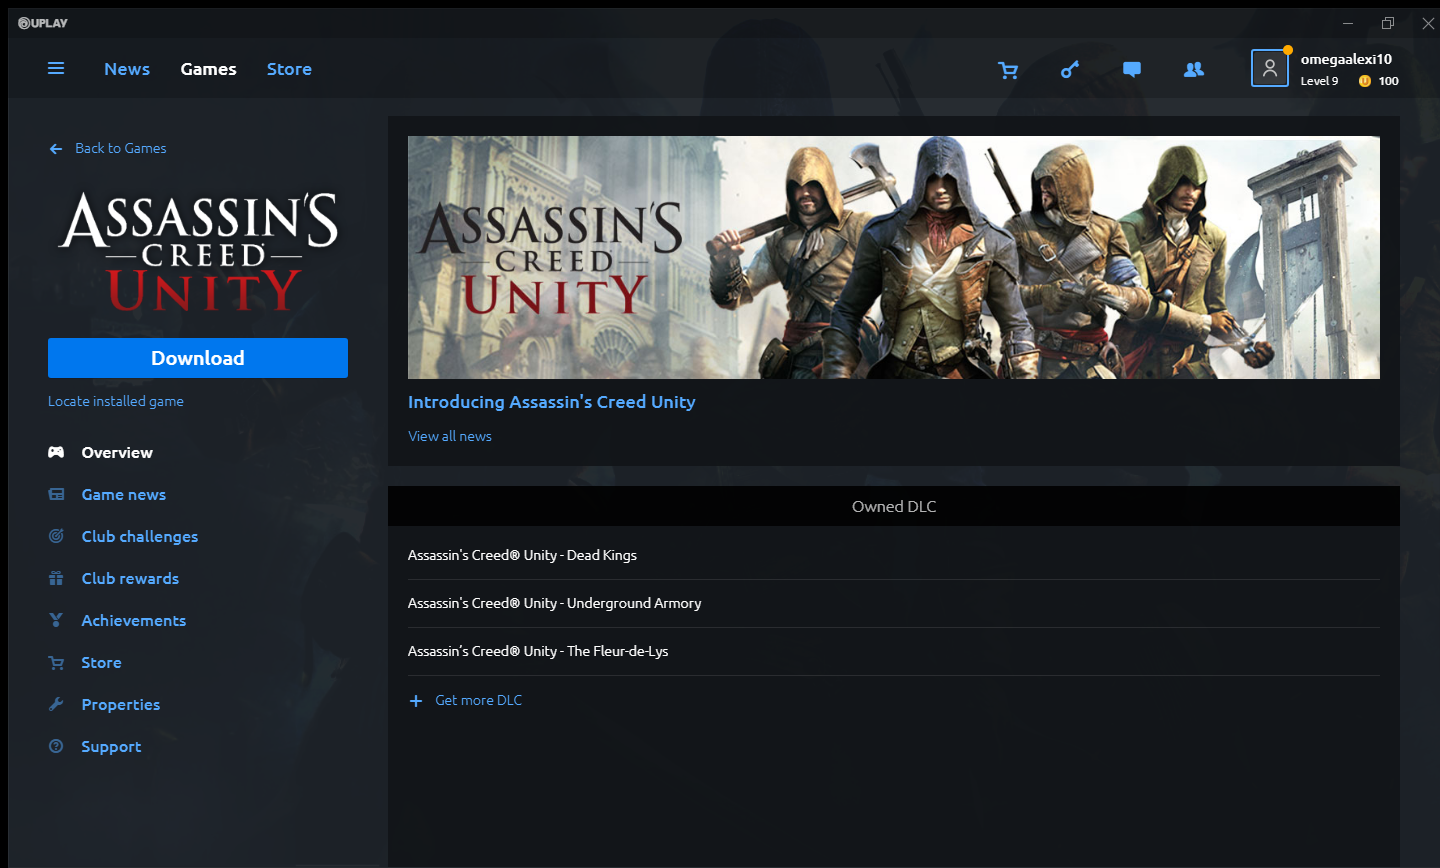Select The Fleur-de-Lys DLC row
Image resolution: width=1440 pixels, height=868 pixels.
(x=893, y=651)
